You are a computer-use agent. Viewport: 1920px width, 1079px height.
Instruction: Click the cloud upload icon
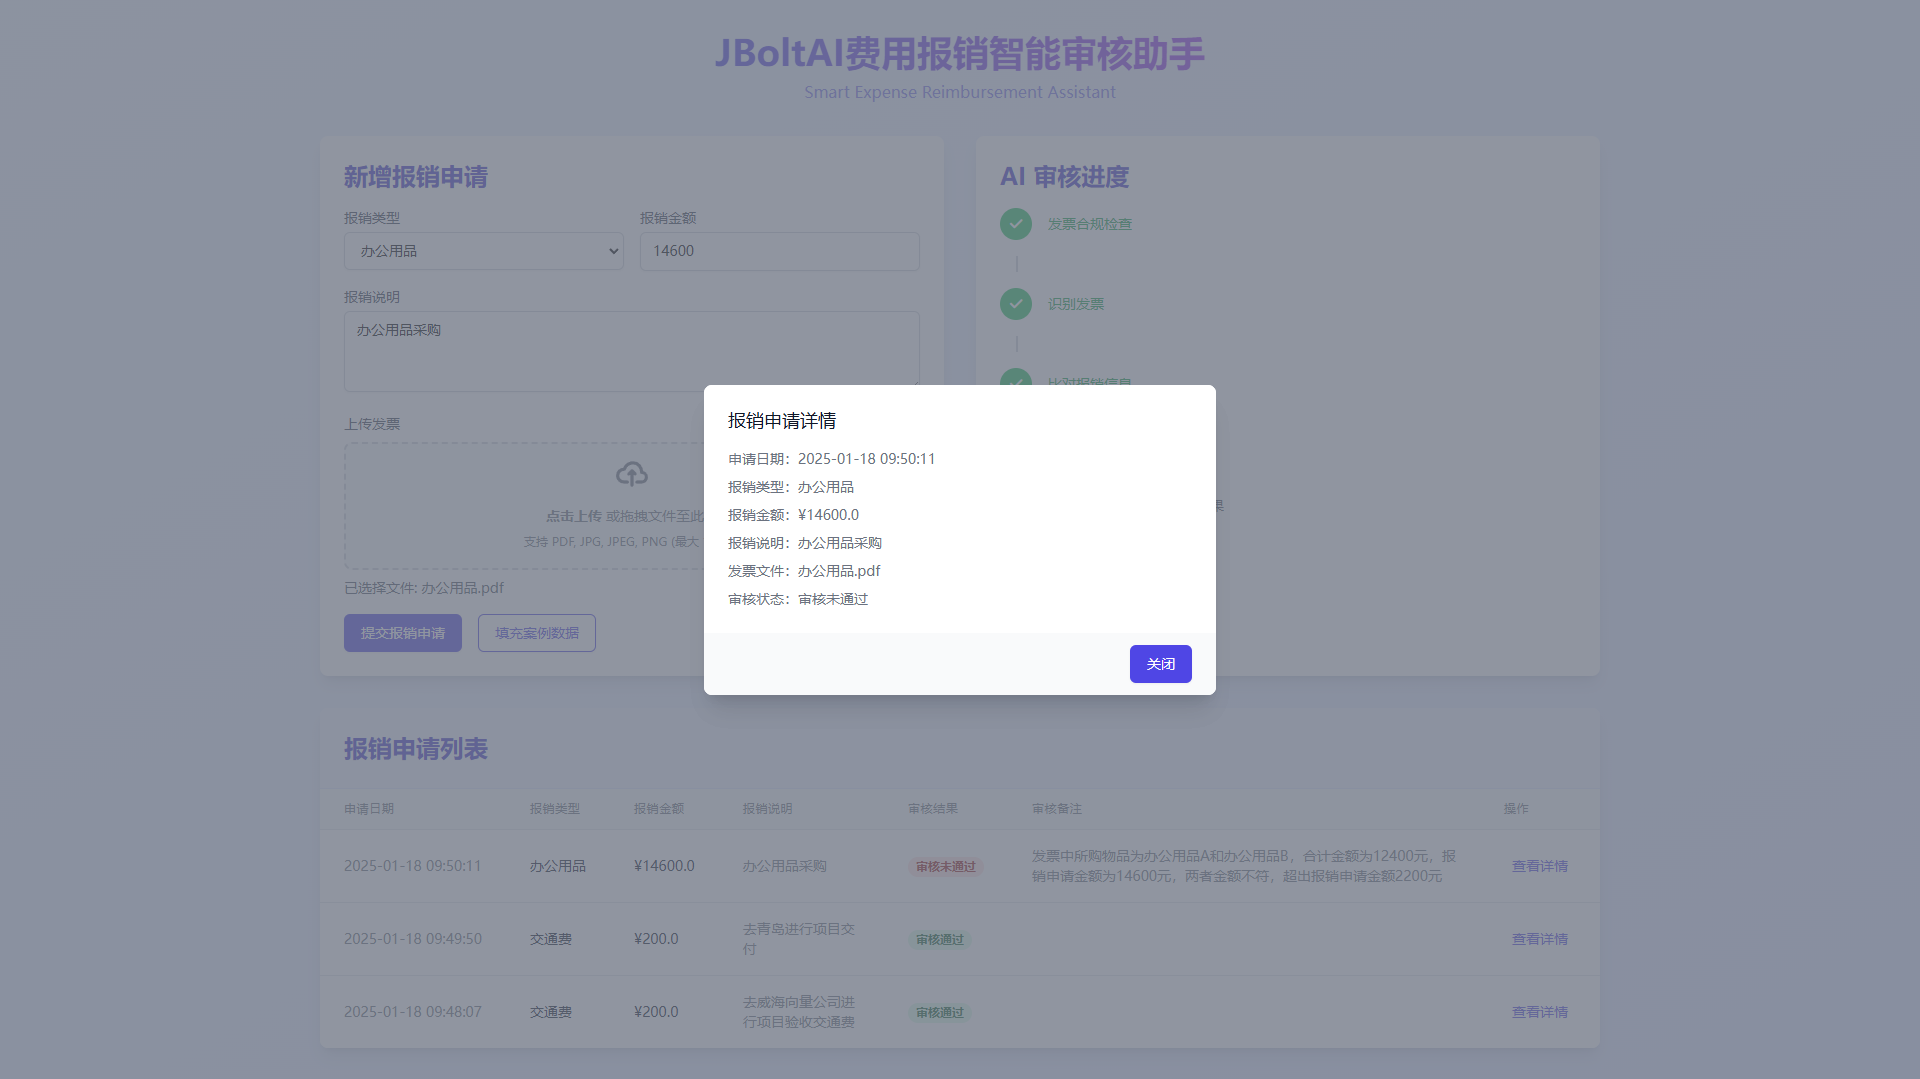631,474
